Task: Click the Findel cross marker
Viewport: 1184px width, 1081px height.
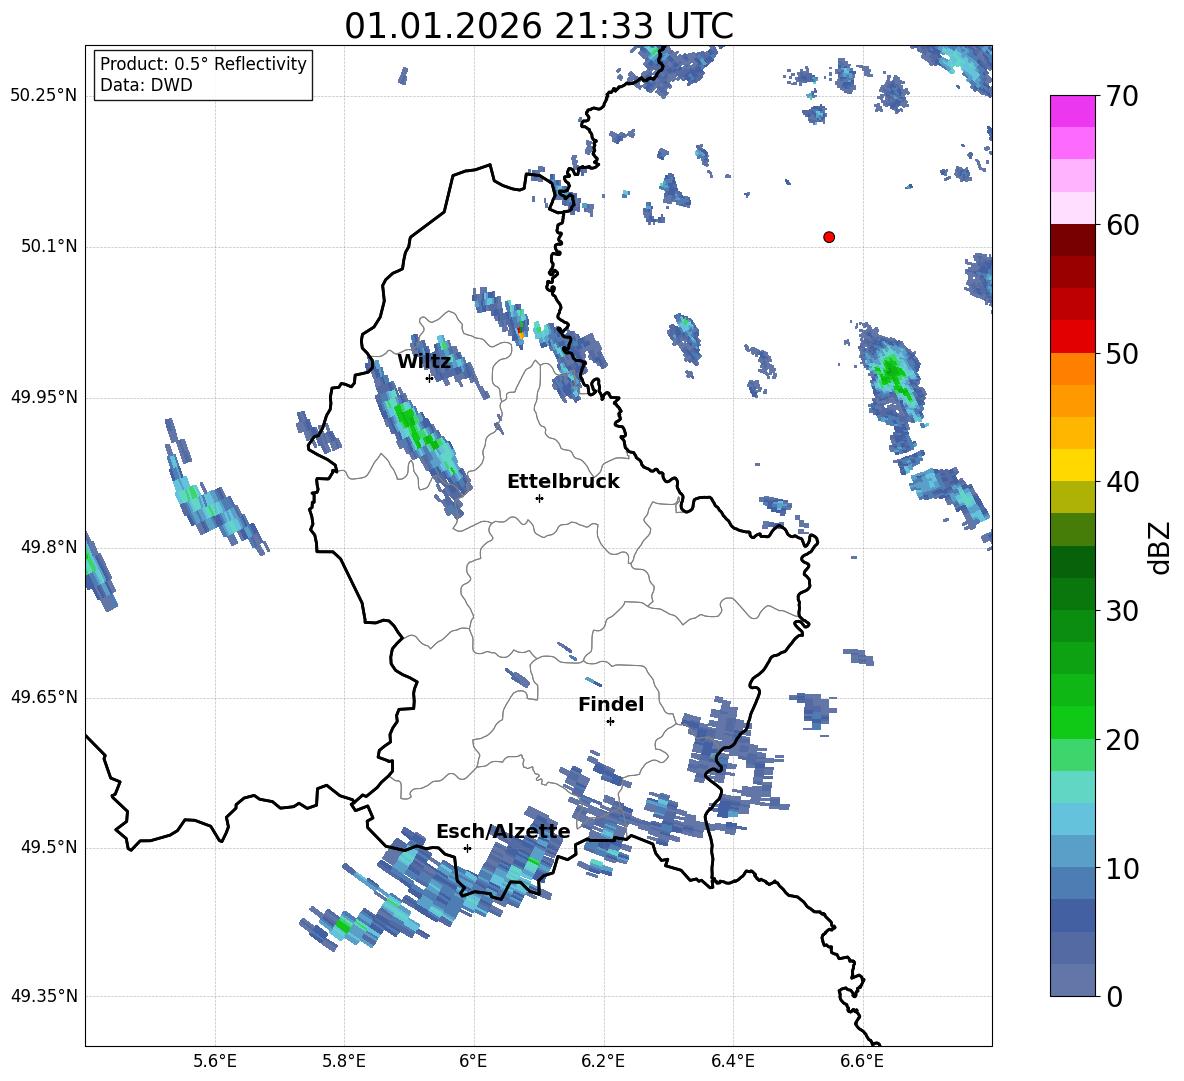Action: click(610, 721)
